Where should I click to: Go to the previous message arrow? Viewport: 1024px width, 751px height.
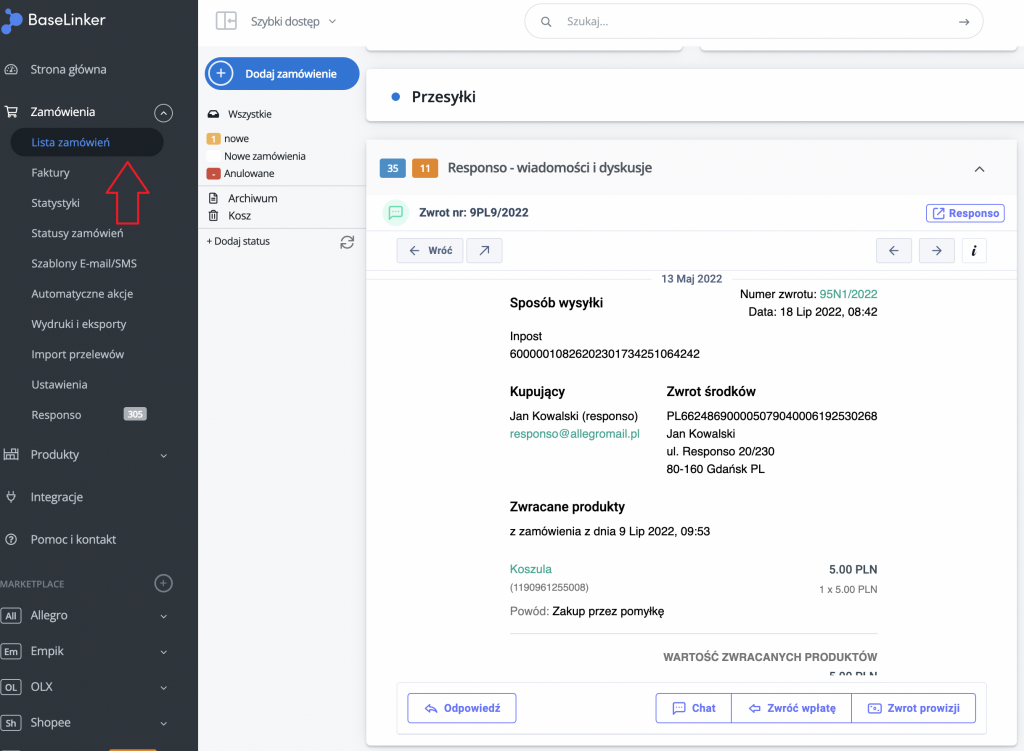tap(895, 251)
